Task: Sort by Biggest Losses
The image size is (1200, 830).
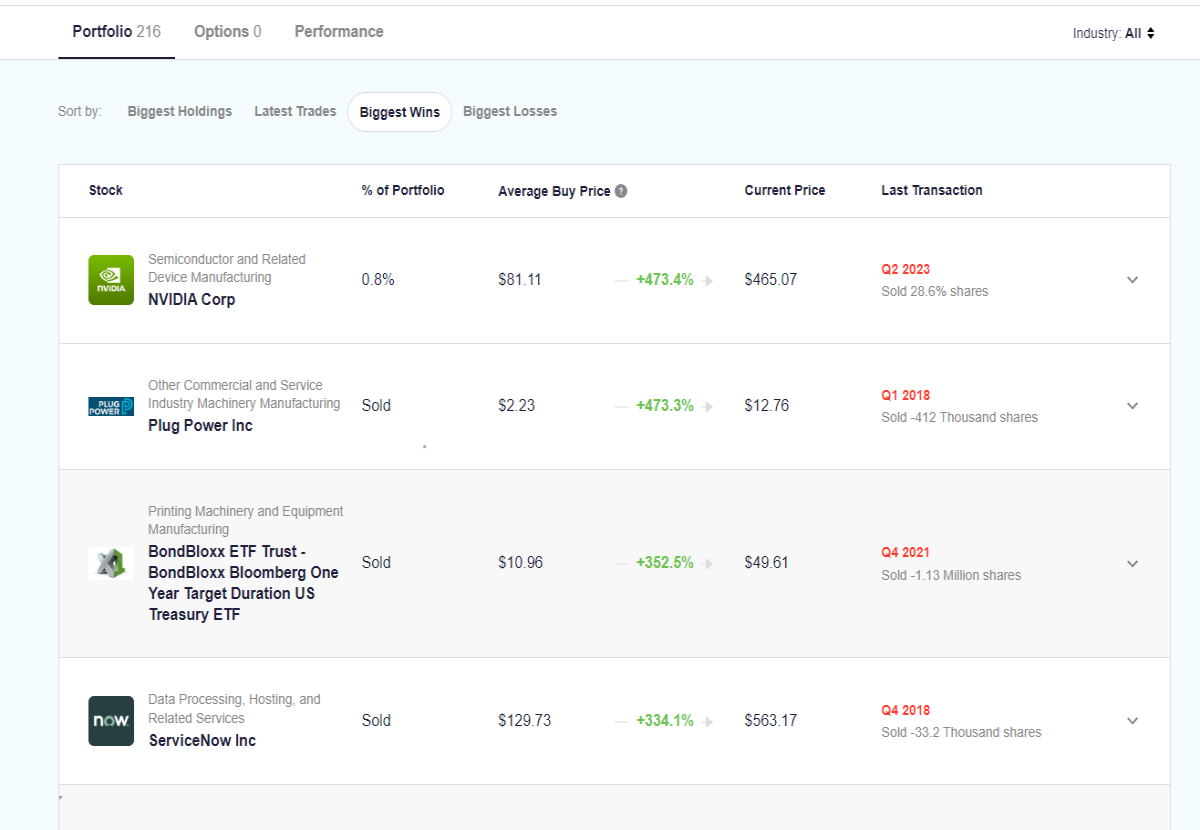Action: point(510,112)
